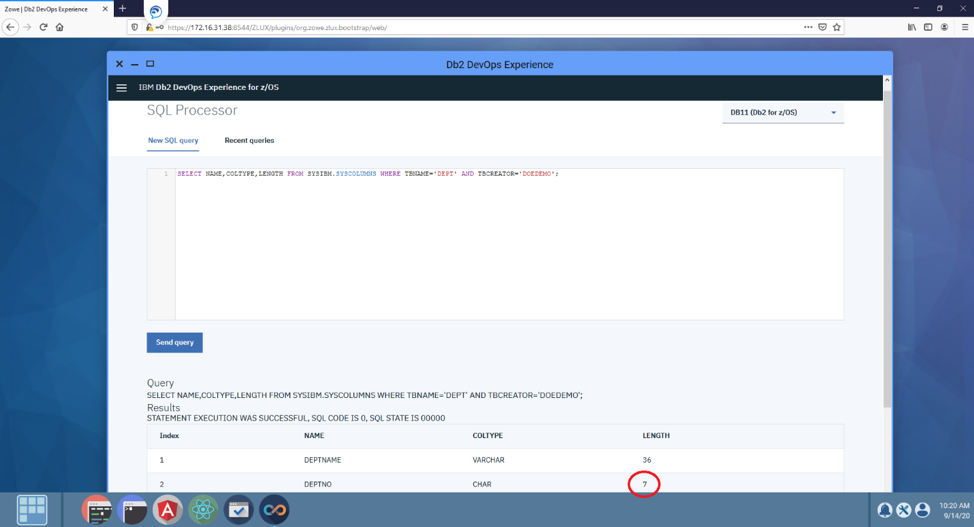Save page to Pocket icon
Image resolution: width=974 pixels, height=527 pixels.
822,27
